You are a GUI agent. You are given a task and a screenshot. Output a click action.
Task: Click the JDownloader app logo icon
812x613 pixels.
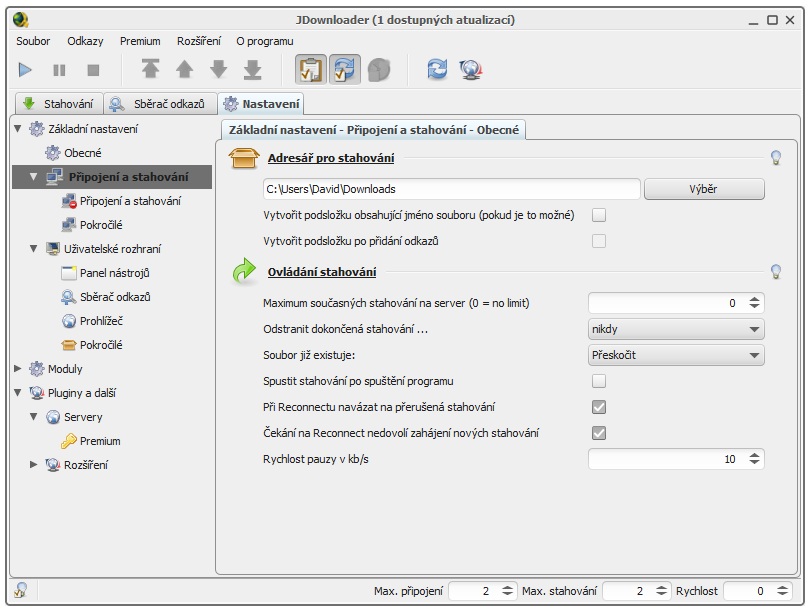click(x=21, y=20)
